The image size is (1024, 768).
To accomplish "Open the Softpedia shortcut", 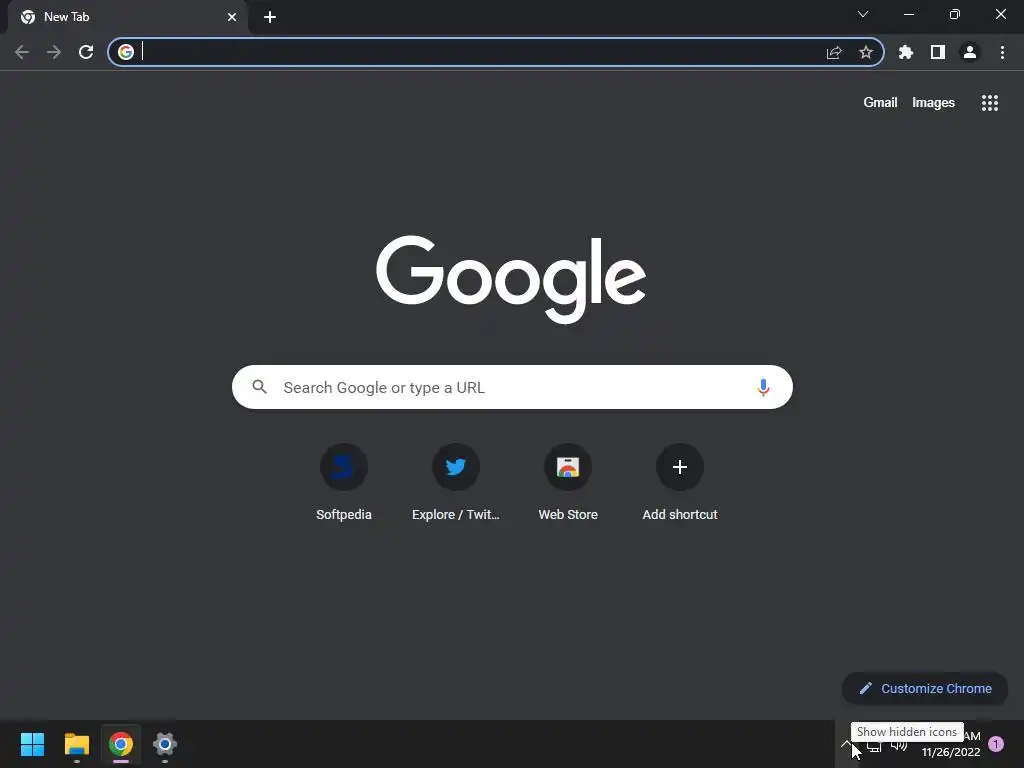I will [x=344, y=483].
